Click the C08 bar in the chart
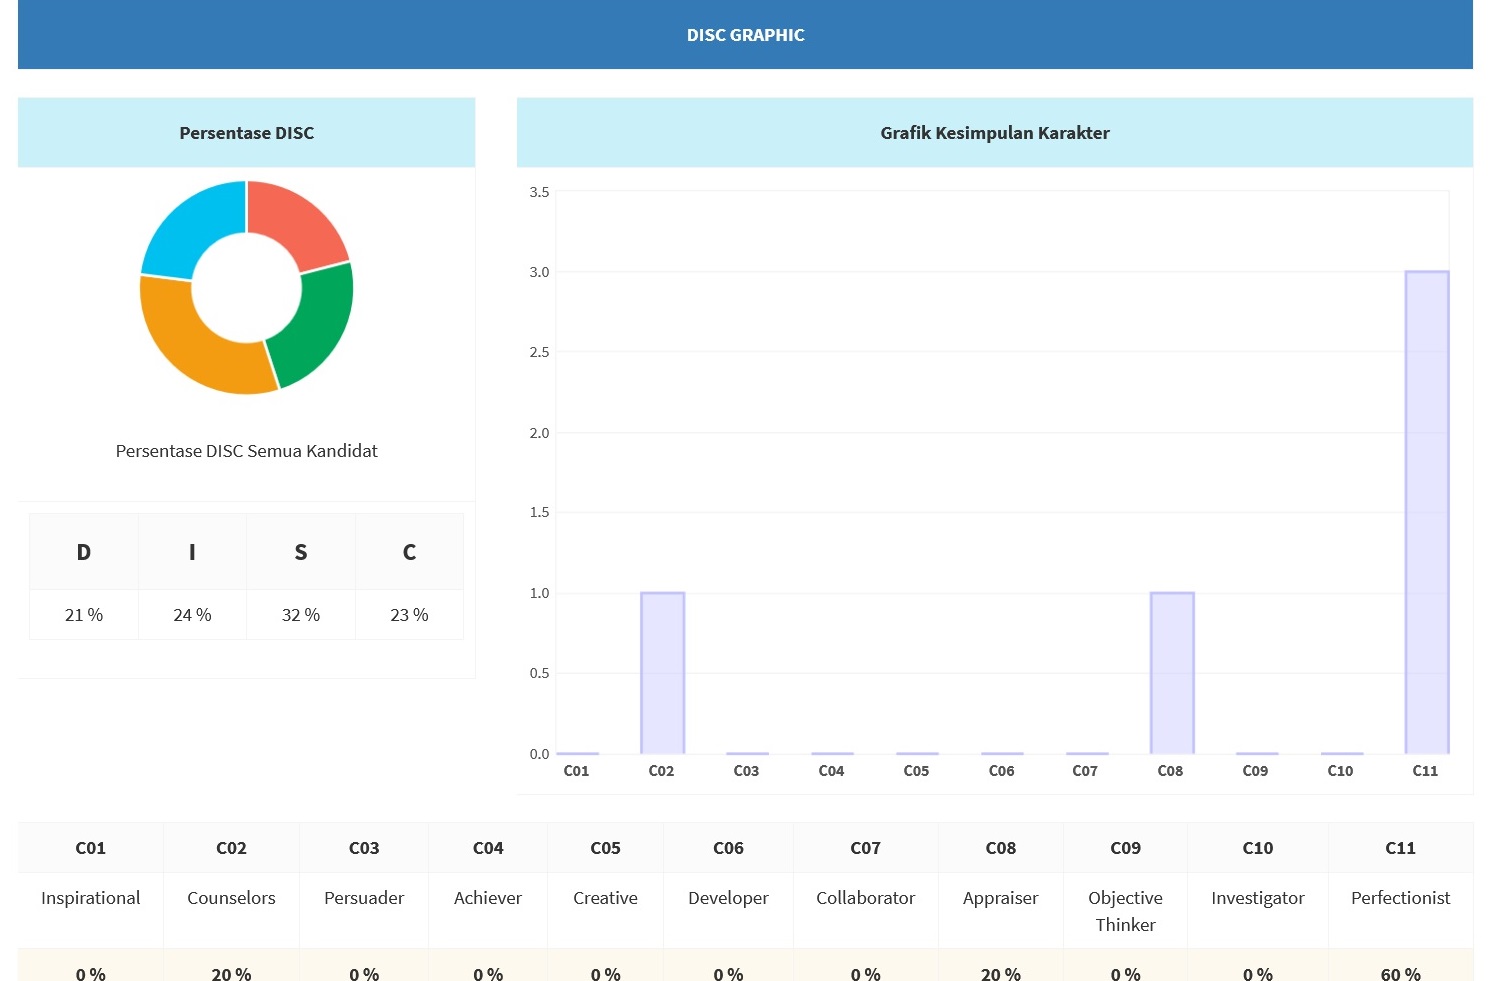This screenshot has width=1500, height=981. 1172,673
